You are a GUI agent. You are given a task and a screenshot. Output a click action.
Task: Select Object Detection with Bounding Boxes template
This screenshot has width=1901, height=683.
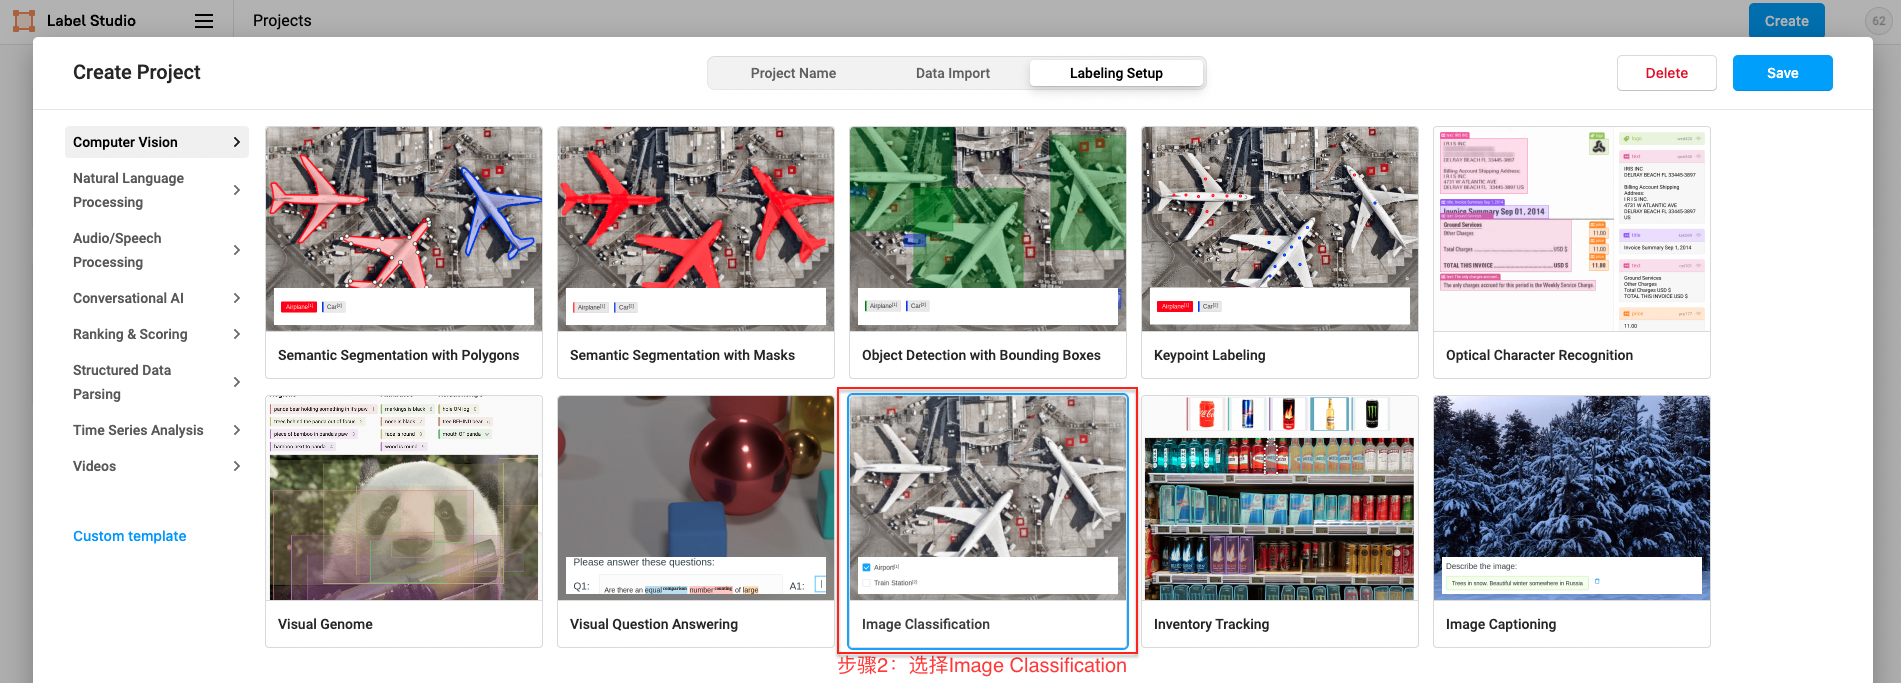(988, 252)
